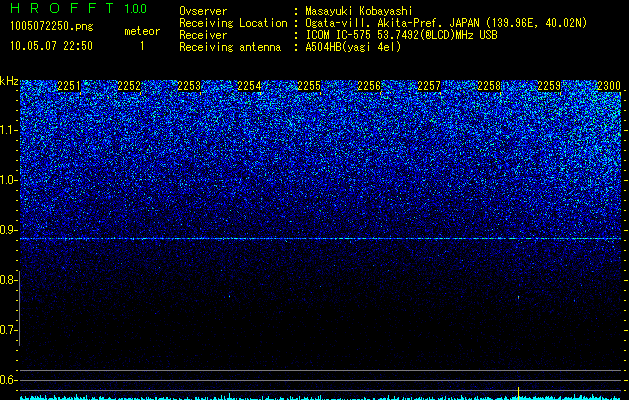Screen dimensions: 629x400
Task: Click the Receiving antenna field label
Action: 230,47
